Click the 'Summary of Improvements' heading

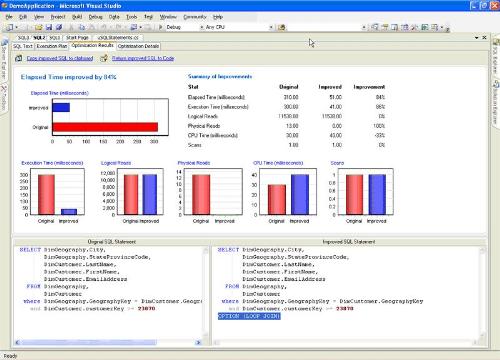220,77
